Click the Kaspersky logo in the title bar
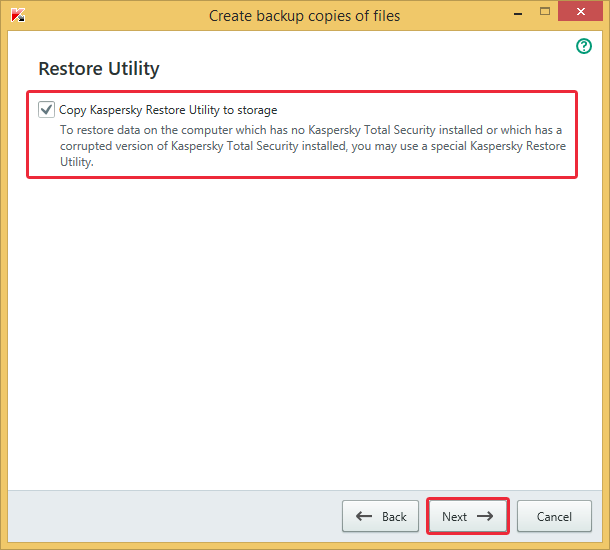The image size is (610, 550). coord(17,15)
